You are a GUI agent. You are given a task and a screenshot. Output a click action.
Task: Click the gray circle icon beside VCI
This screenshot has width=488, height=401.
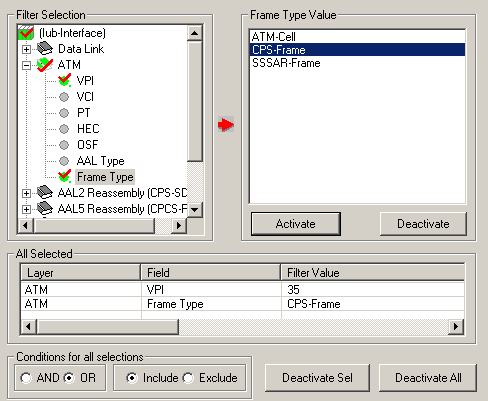(x=64, y=97)
